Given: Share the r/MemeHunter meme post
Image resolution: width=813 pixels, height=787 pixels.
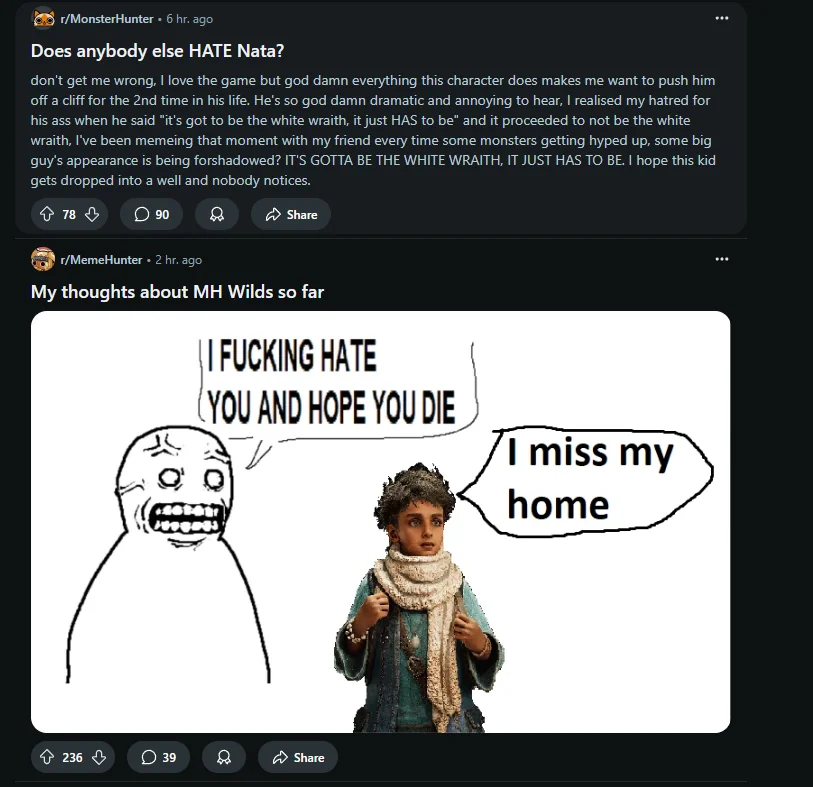Looking at the screenshot, I should pyautogui.click(x=298, y=757).
